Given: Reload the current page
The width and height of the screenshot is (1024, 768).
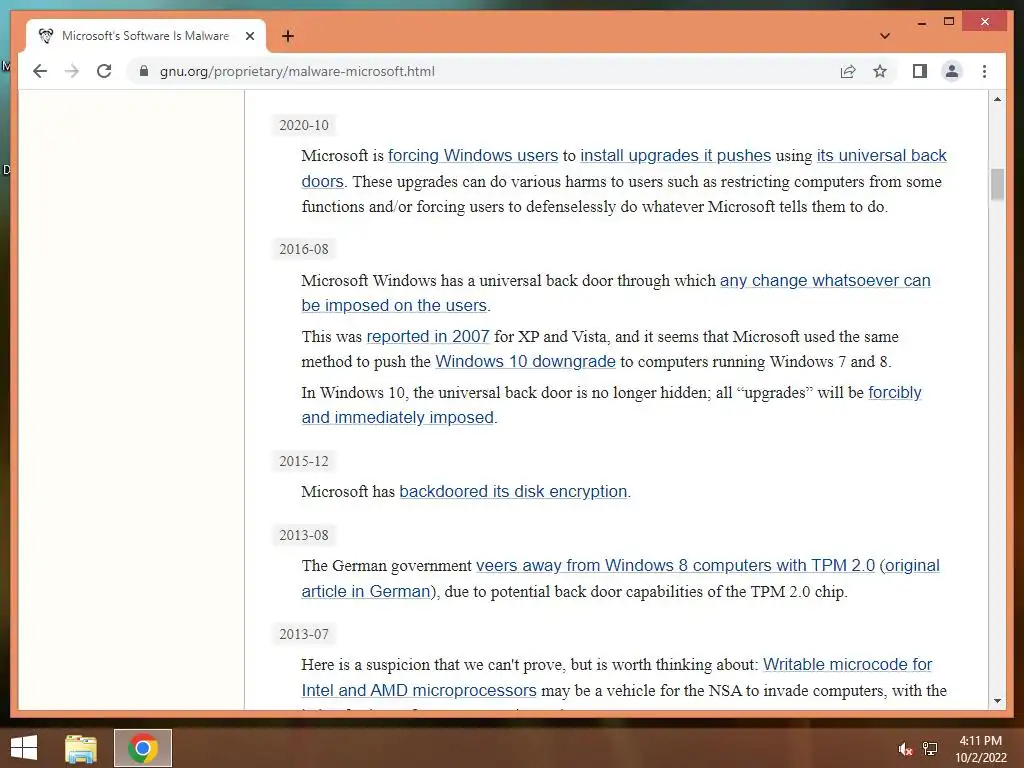Looking at the screenshot, I should coord(104,71).
